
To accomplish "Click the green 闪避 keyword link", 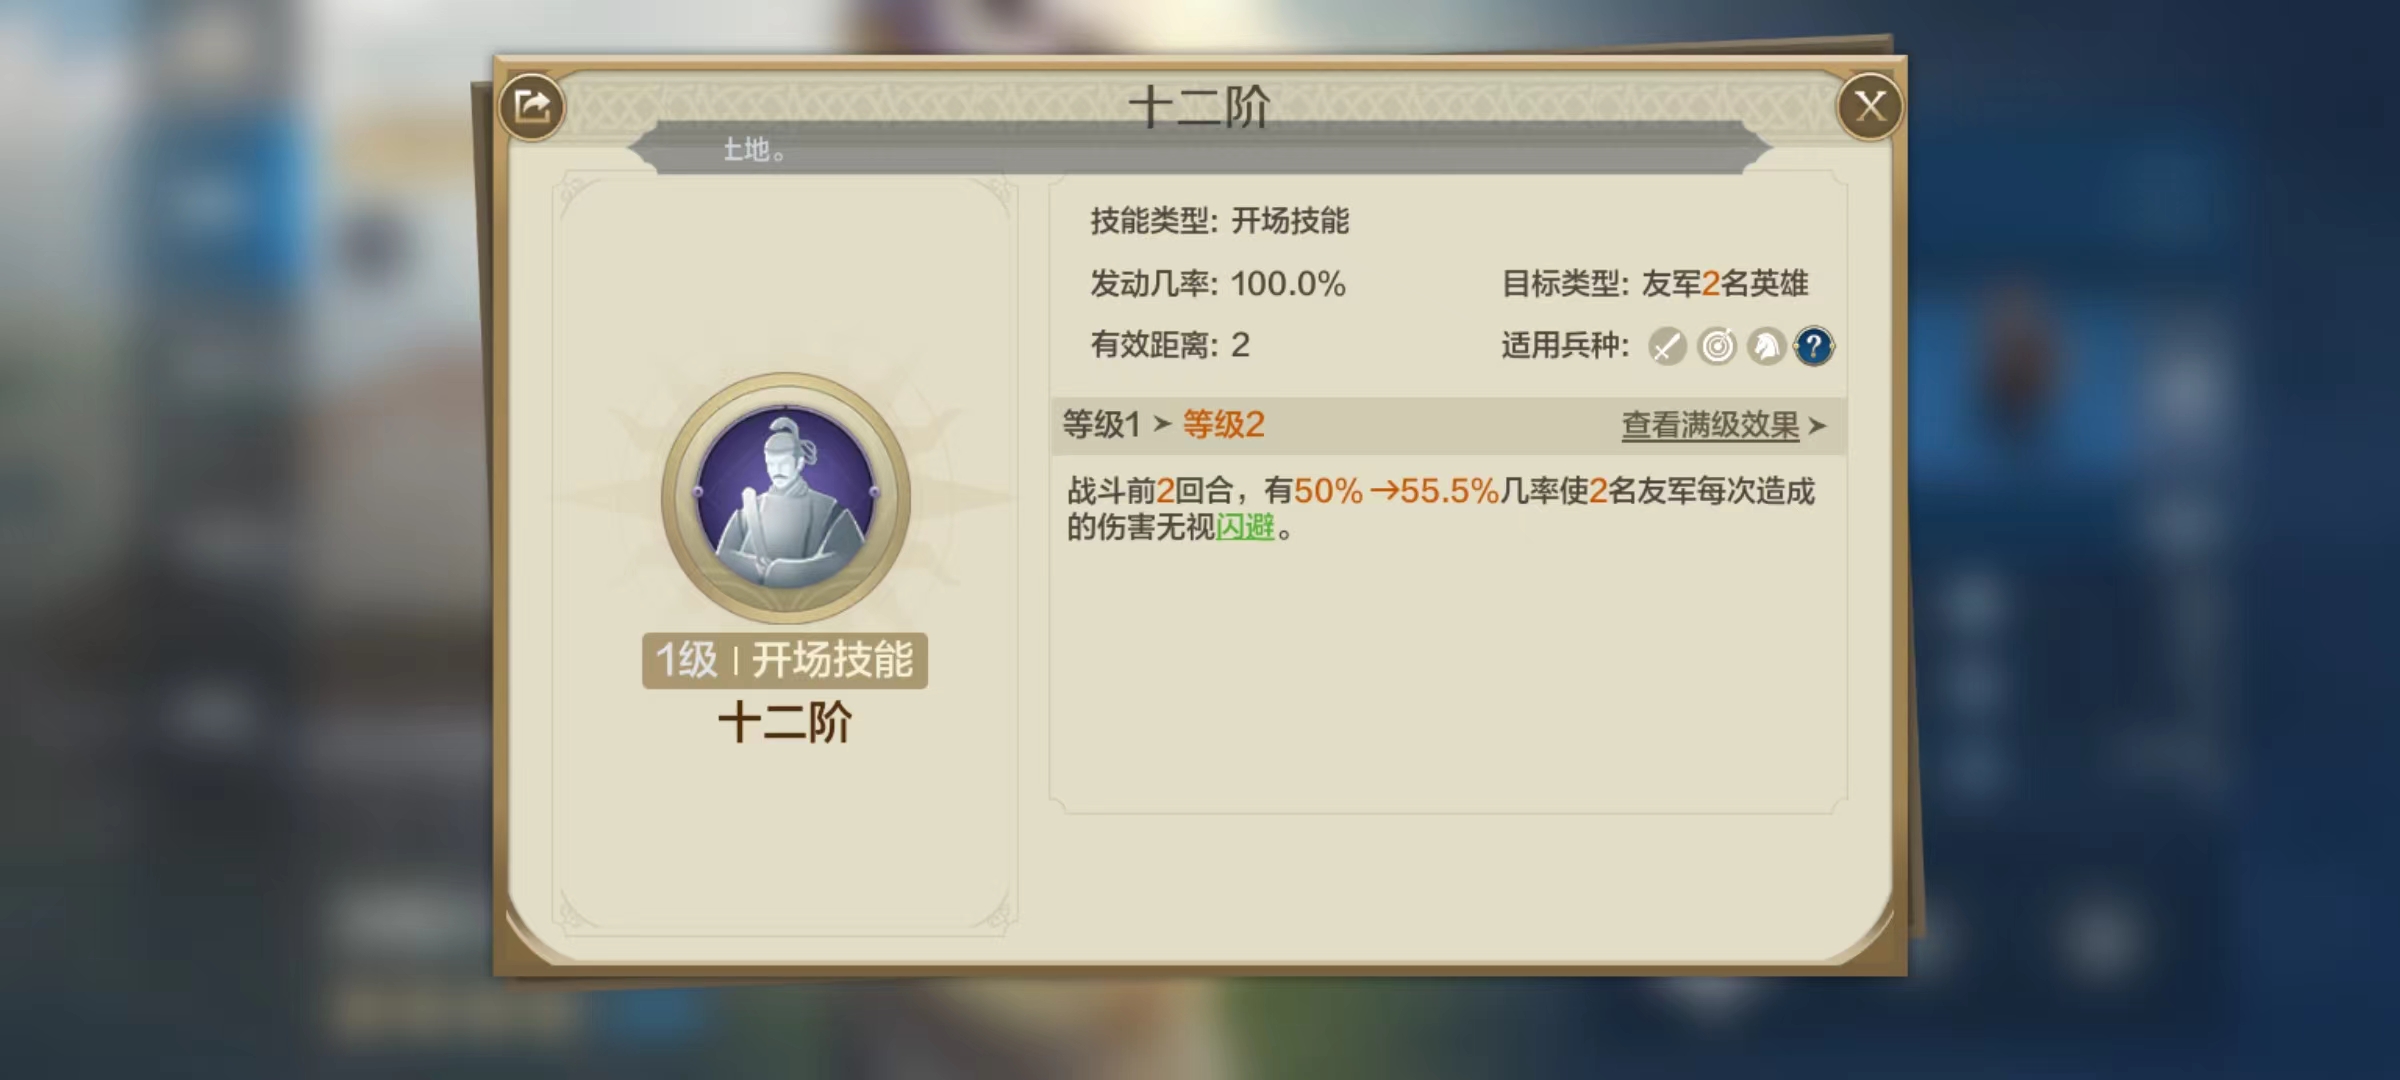I will [x=1245, y=527].
